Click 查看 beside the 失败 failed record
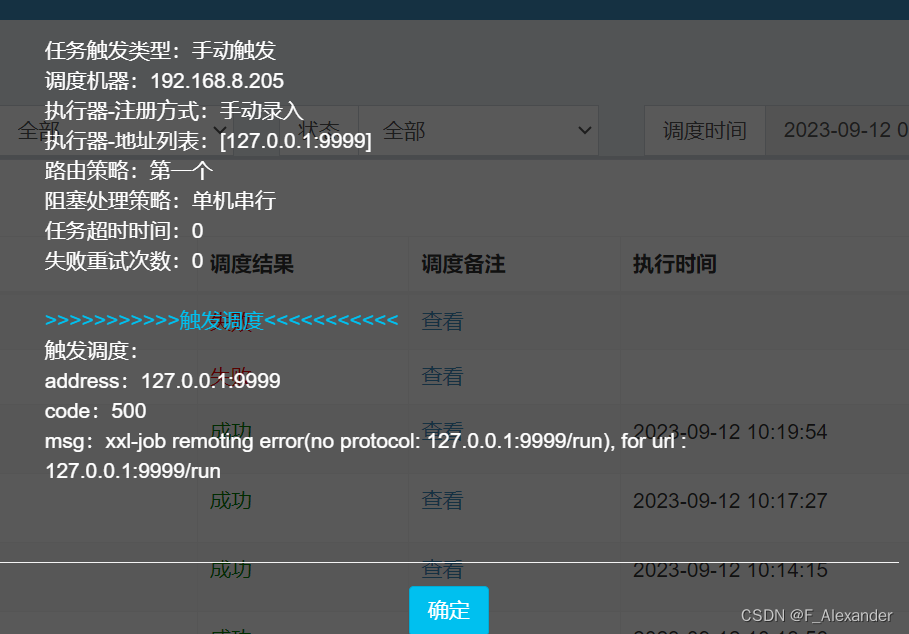The width and height of the screenshot is (909, 634). click(x=441, y=378)
